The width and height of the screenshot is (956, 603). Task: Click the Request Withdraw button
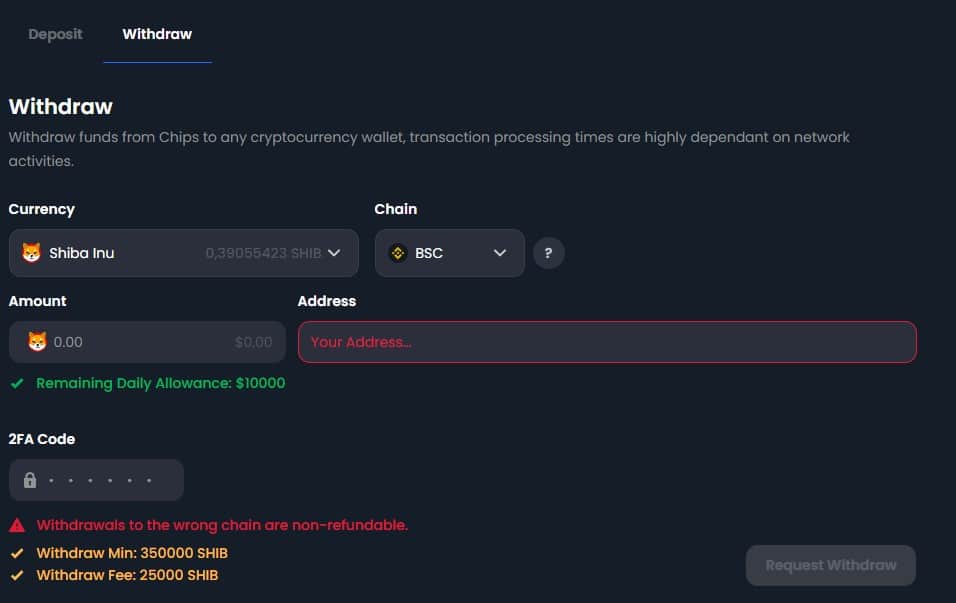pos(830,565)
